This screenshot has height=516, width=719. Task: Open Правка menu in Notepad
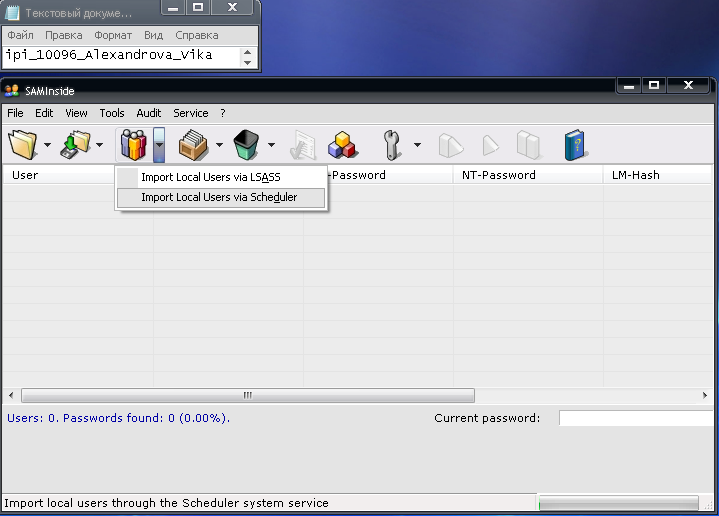(64, 35)
